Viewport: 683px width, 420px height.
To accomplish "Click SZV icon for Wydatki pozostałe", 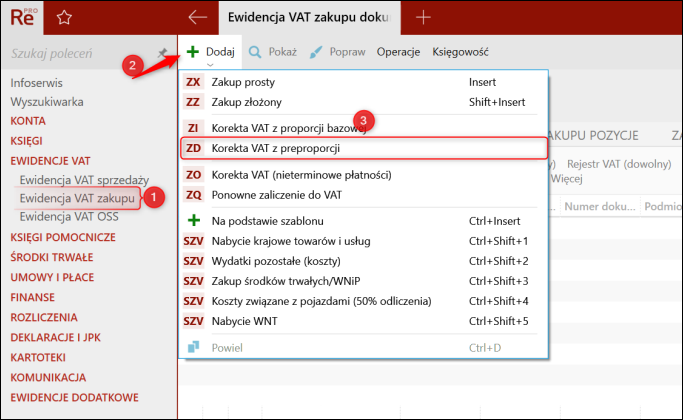I will tap(193, 261).
